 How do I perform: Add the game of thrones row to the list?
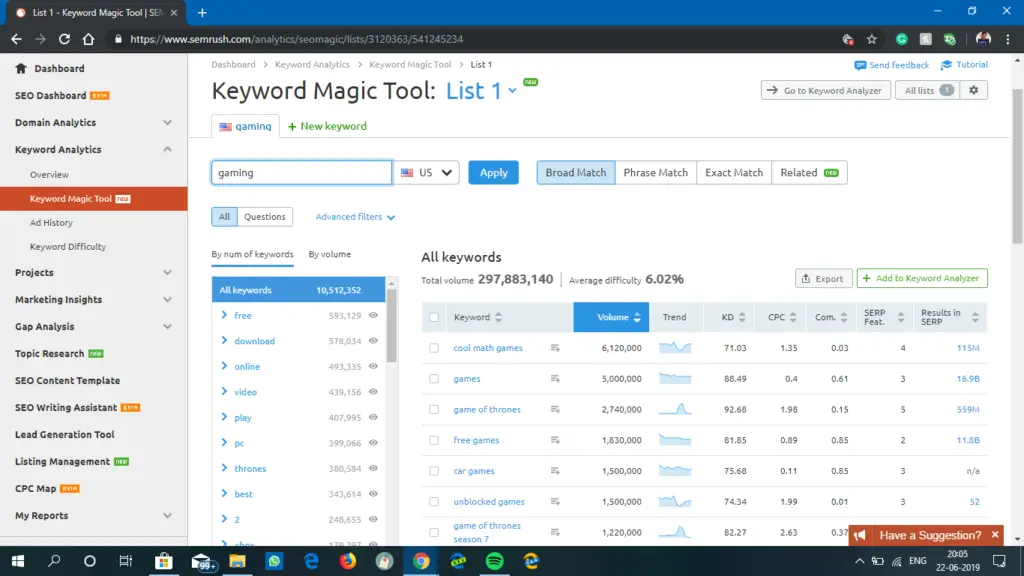click(x=555, y=409)
